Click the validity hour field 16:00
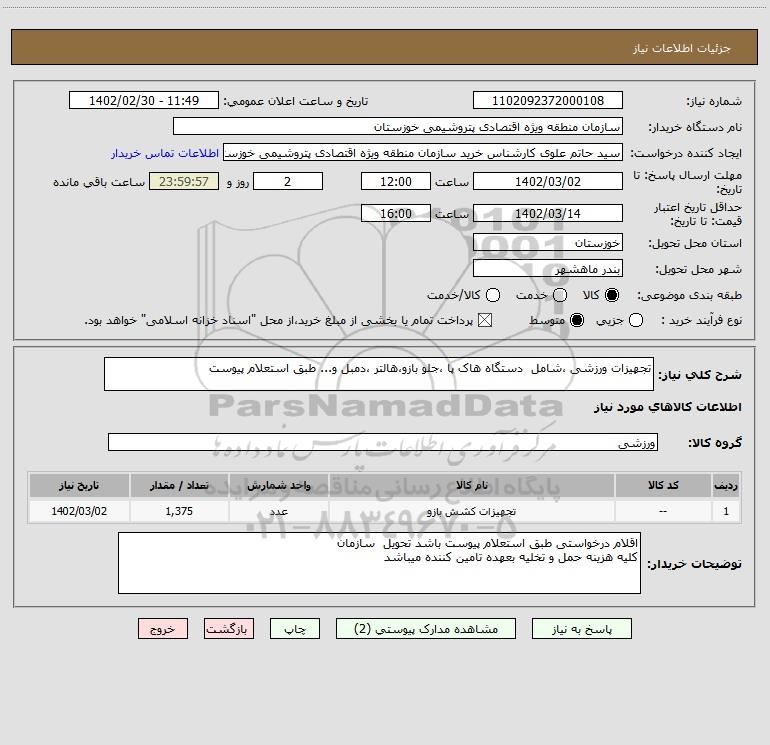The width and height of the screenshot is (770, 745). pos(396,213)
